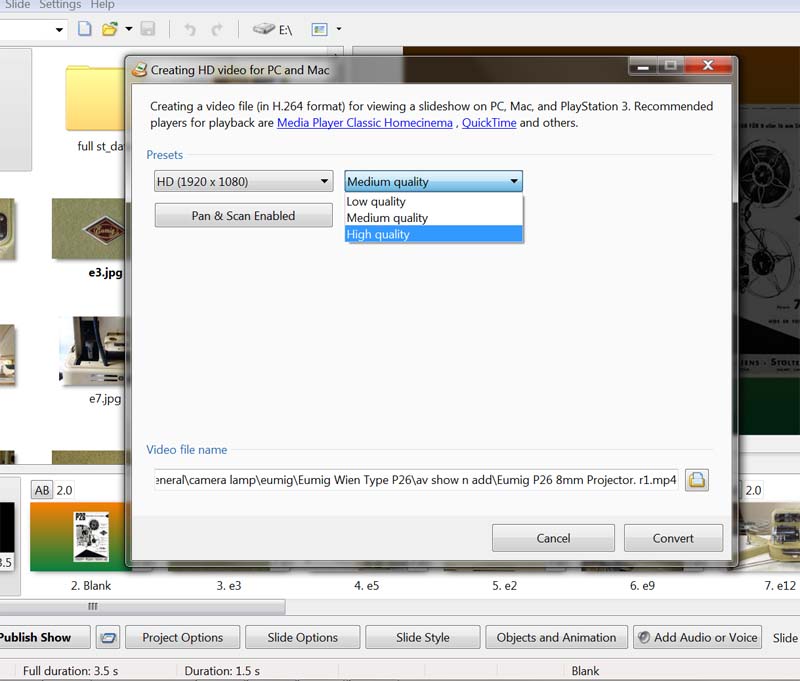Click the Undo arrow icon
Screen dimensions: 800x681
coord(187,29)
